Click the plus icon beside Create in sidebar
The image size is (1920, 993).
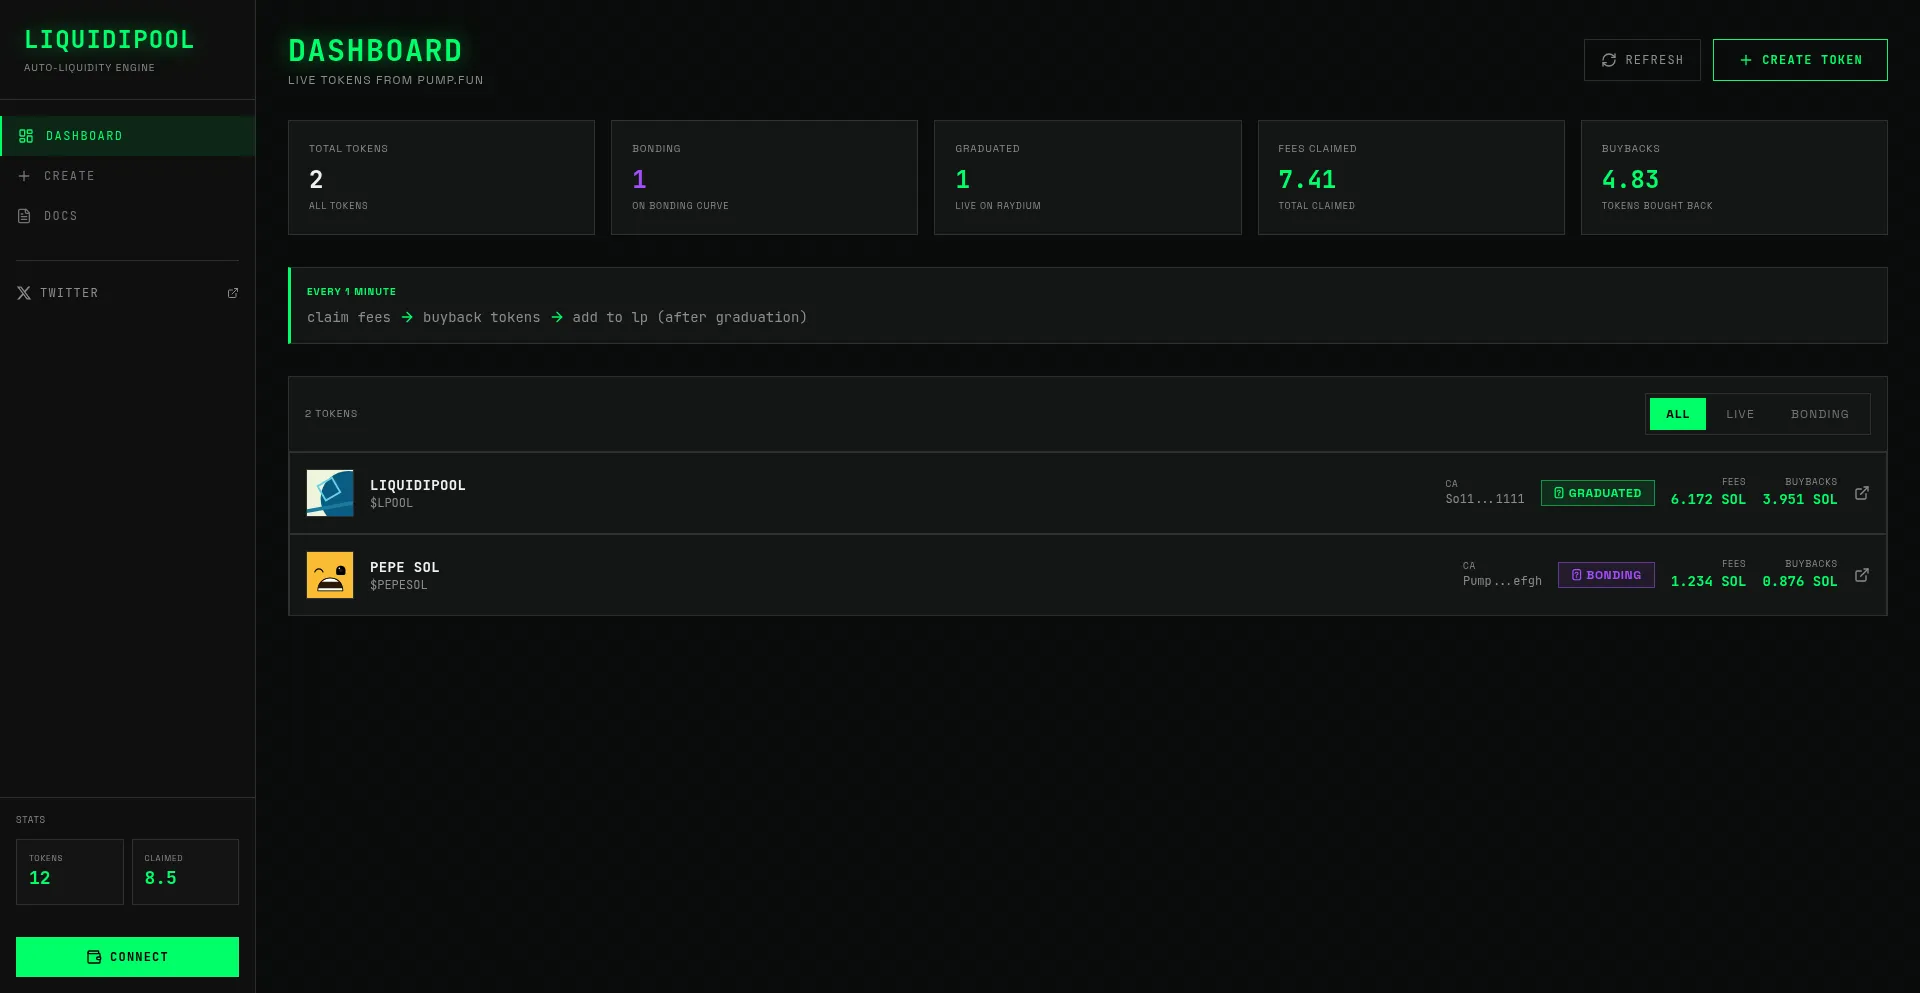coord(24,176)
